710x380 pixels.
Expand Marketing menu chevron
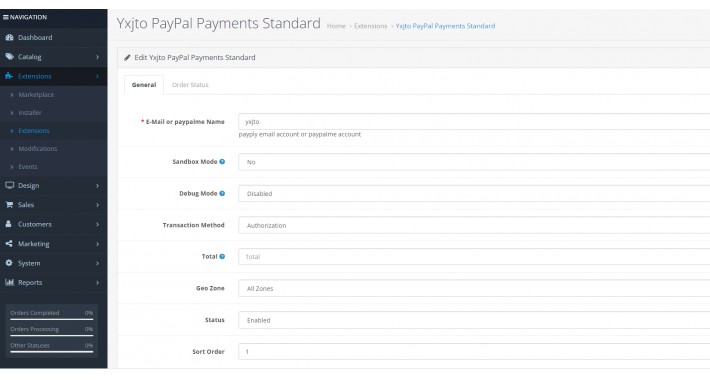pyautogui.click(x=97, y=244)
